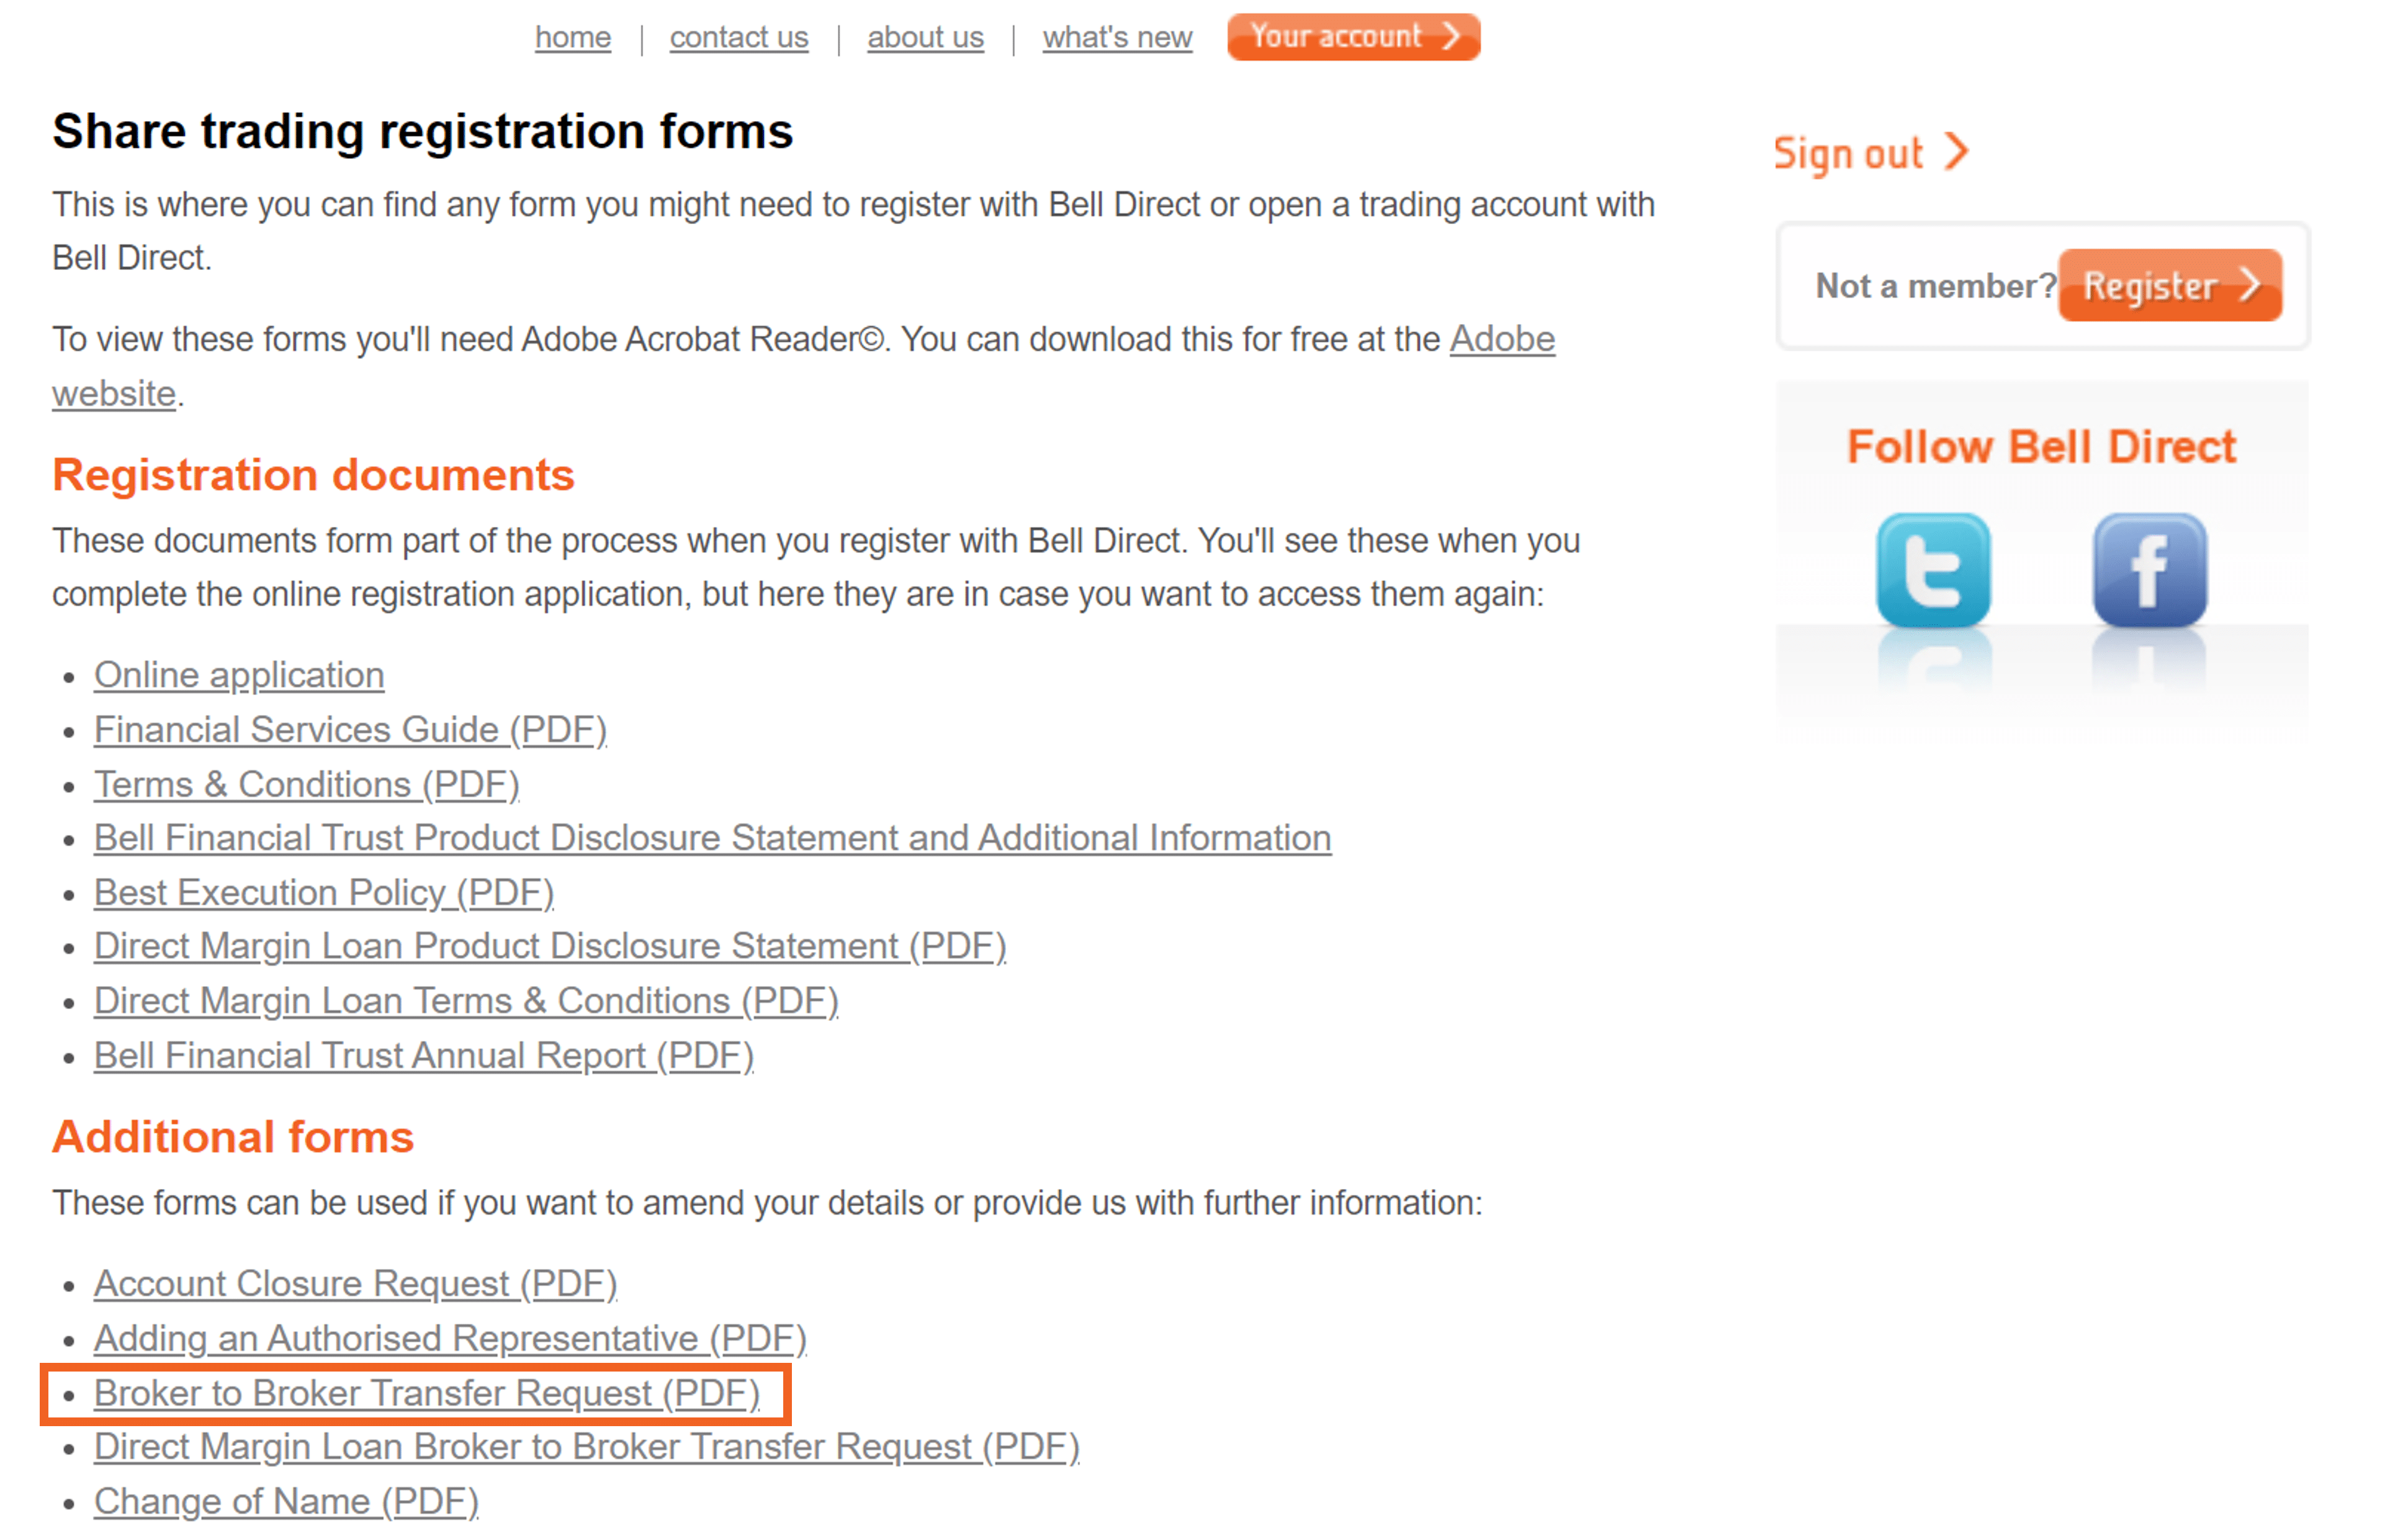Open Direct Margin Loan Product Disclosure Statement (PDF)
Screen dimensions: 2408x1536
click(550, 946)
